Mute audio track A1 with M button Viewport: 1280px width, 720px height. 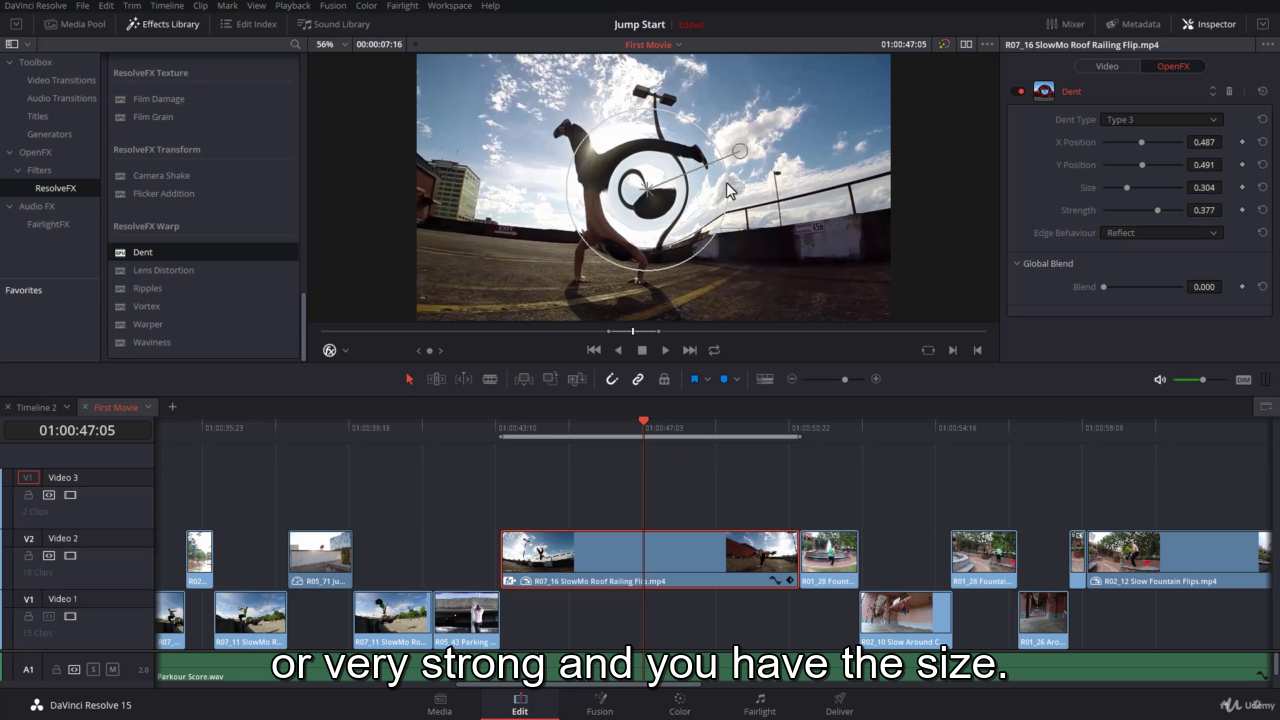click(112, 669)
